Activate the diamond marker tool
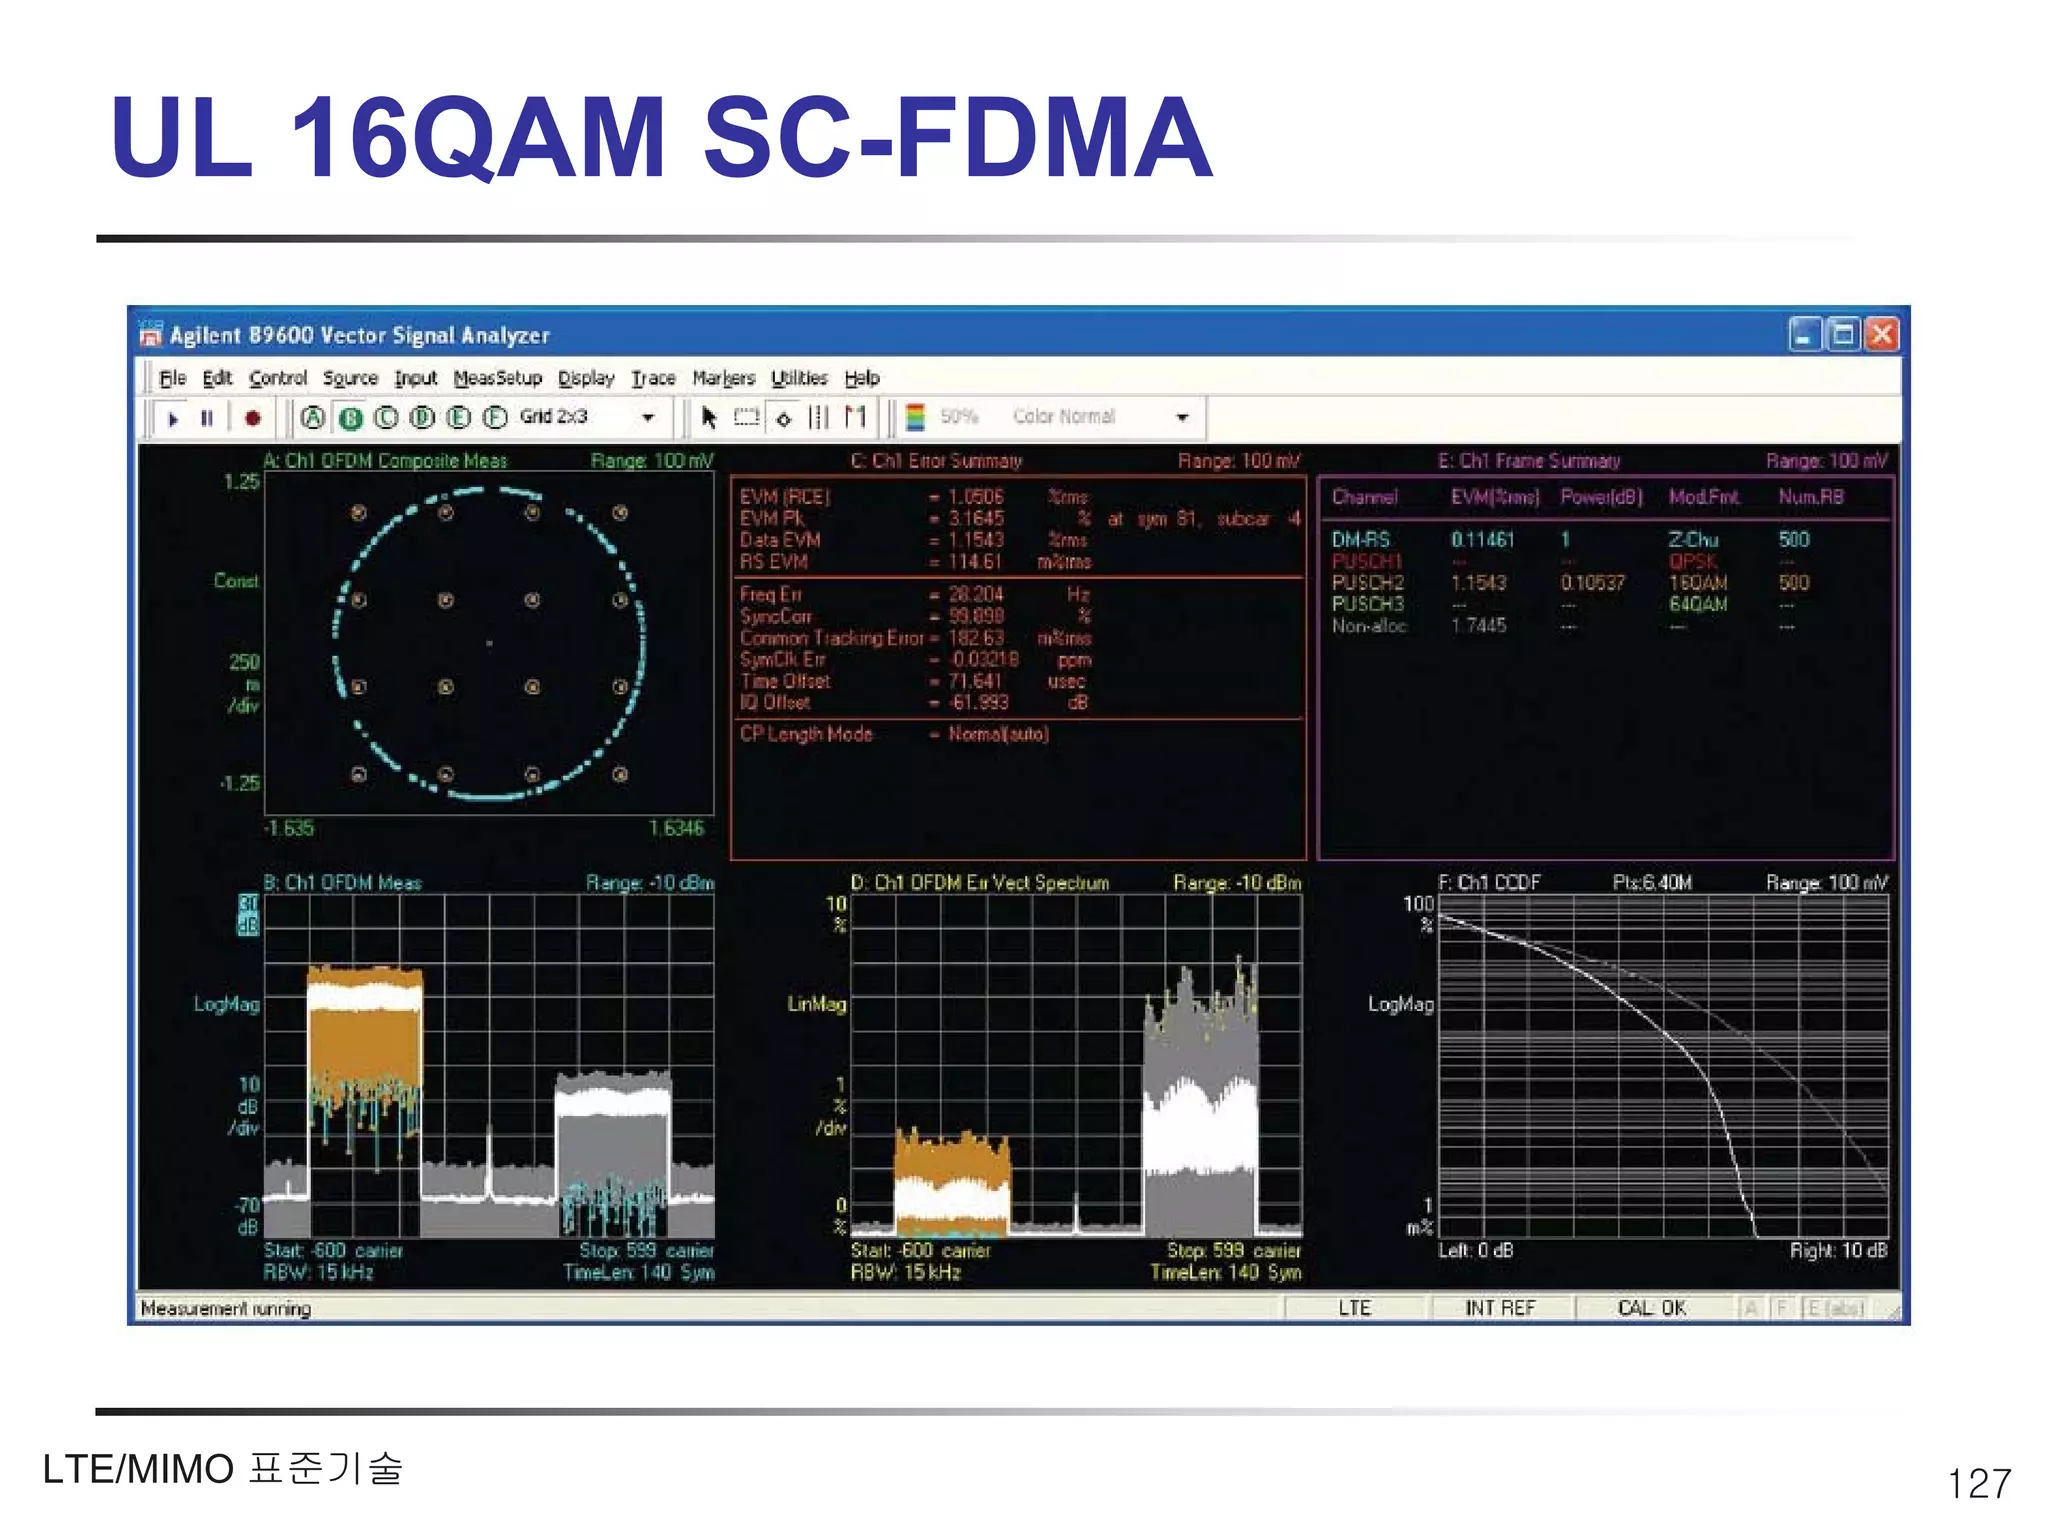Viewport: 2048px width, 1531px height. point(784,418)
